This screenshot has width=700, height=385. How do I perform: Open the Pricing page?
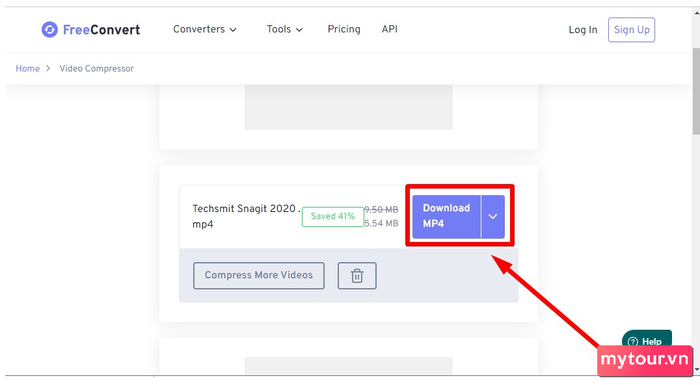tap(344, 29)
